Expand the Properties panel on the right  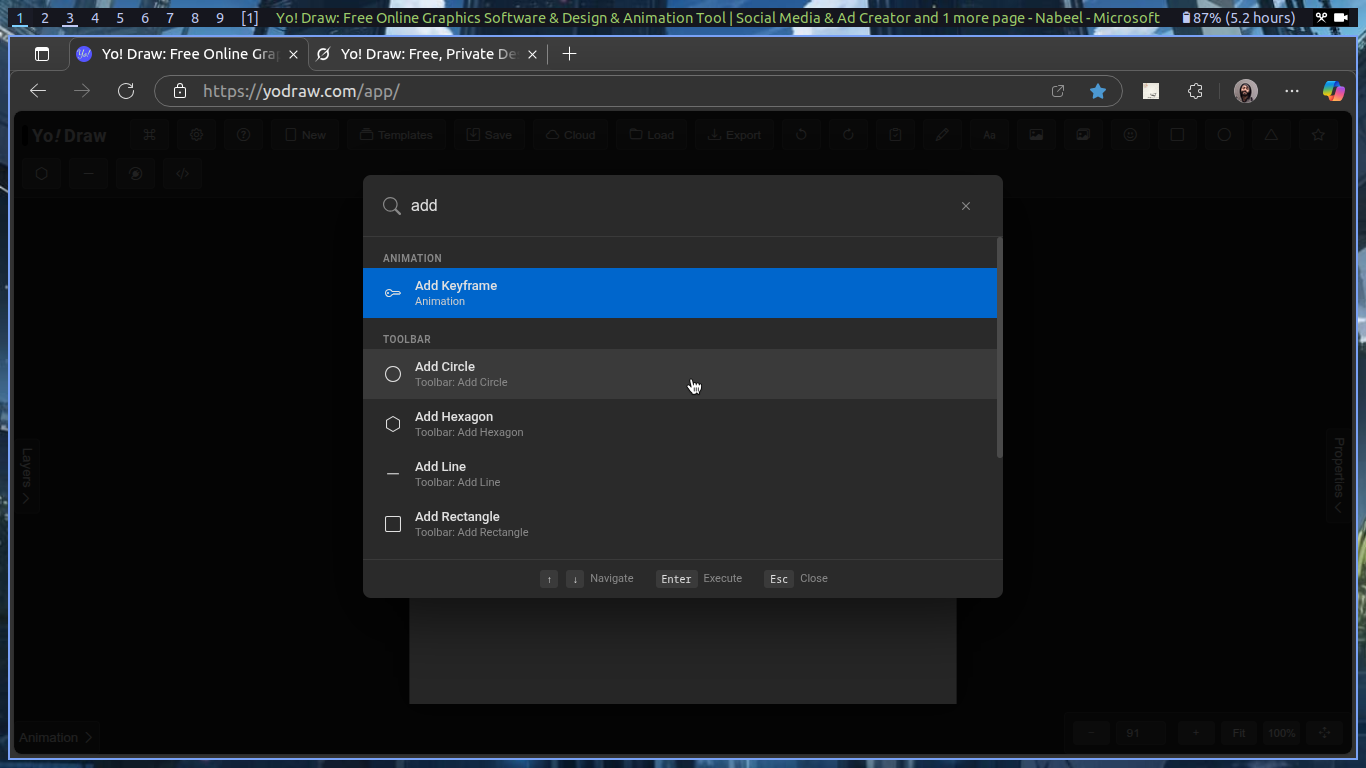click(1338, 476)
